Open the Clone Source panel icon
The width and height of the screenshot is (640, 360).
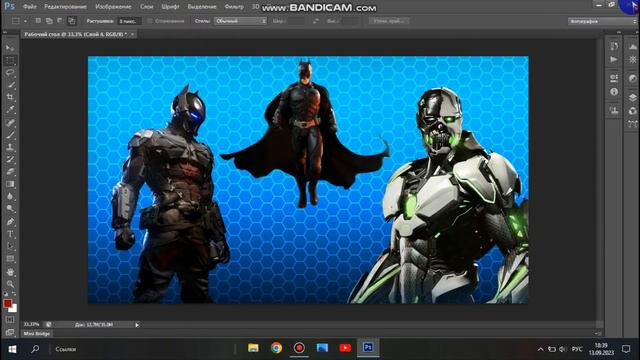pyautogui.click(x=614, y=110)
